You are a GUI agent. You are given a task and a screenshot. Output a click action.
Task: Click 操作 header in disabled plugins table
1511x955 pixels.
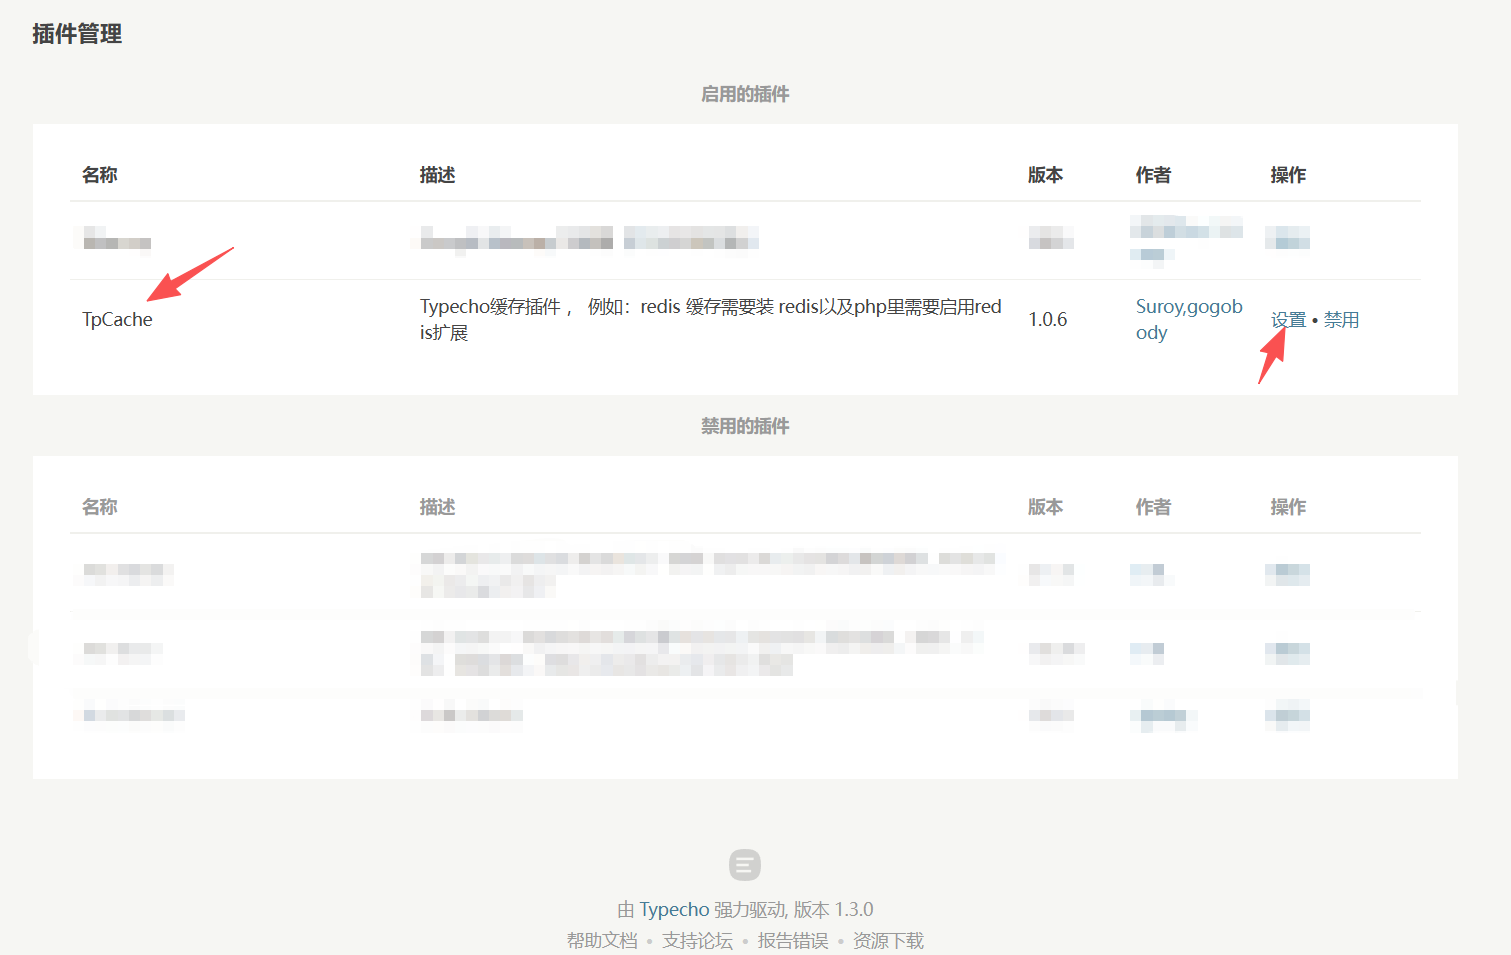1289,507
